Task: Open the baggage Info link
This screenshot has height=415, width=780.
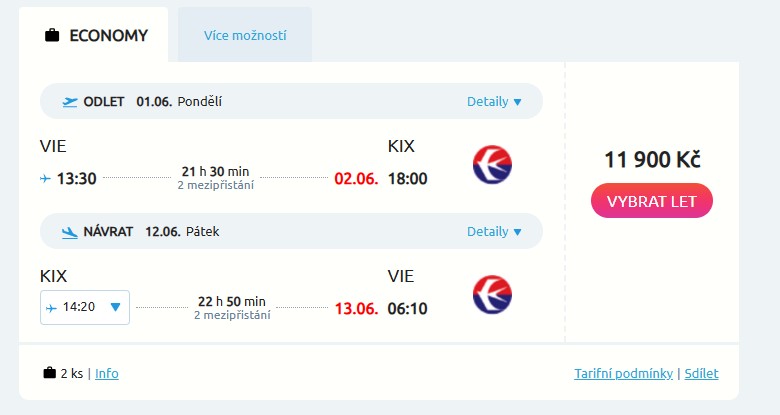Action: pyautogui.click(x=106, y=374)
